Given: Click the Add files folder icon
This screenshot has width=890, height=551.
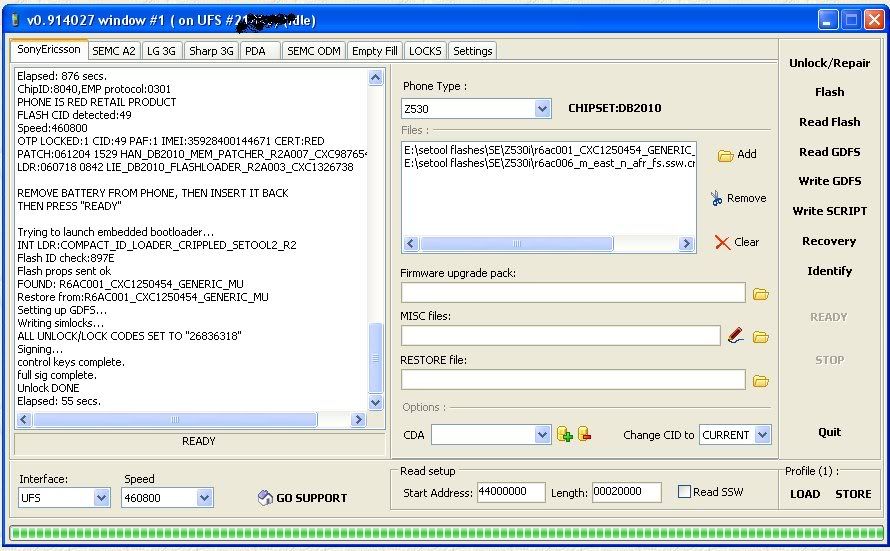Looking at the screenshot, I should [725, 155].
